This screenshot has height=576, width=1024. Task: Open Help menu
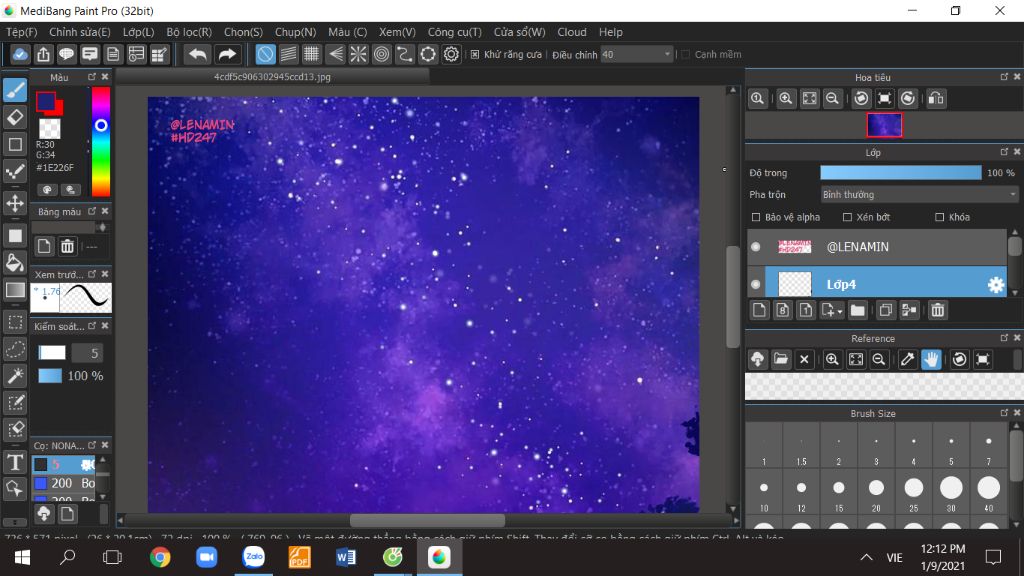coord(611,32)
